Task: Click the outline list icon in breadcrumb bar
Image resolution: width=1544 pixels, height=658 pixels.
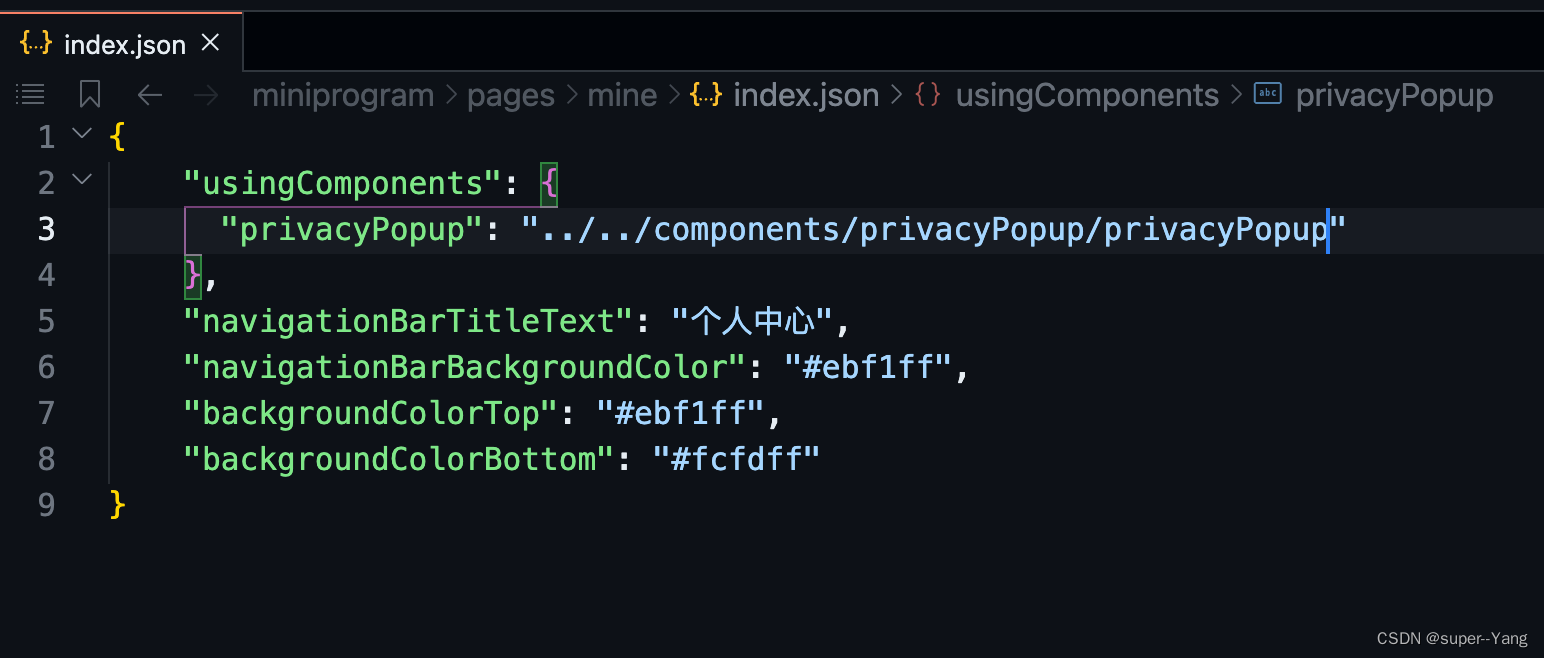Action: (x=31, y=95)
